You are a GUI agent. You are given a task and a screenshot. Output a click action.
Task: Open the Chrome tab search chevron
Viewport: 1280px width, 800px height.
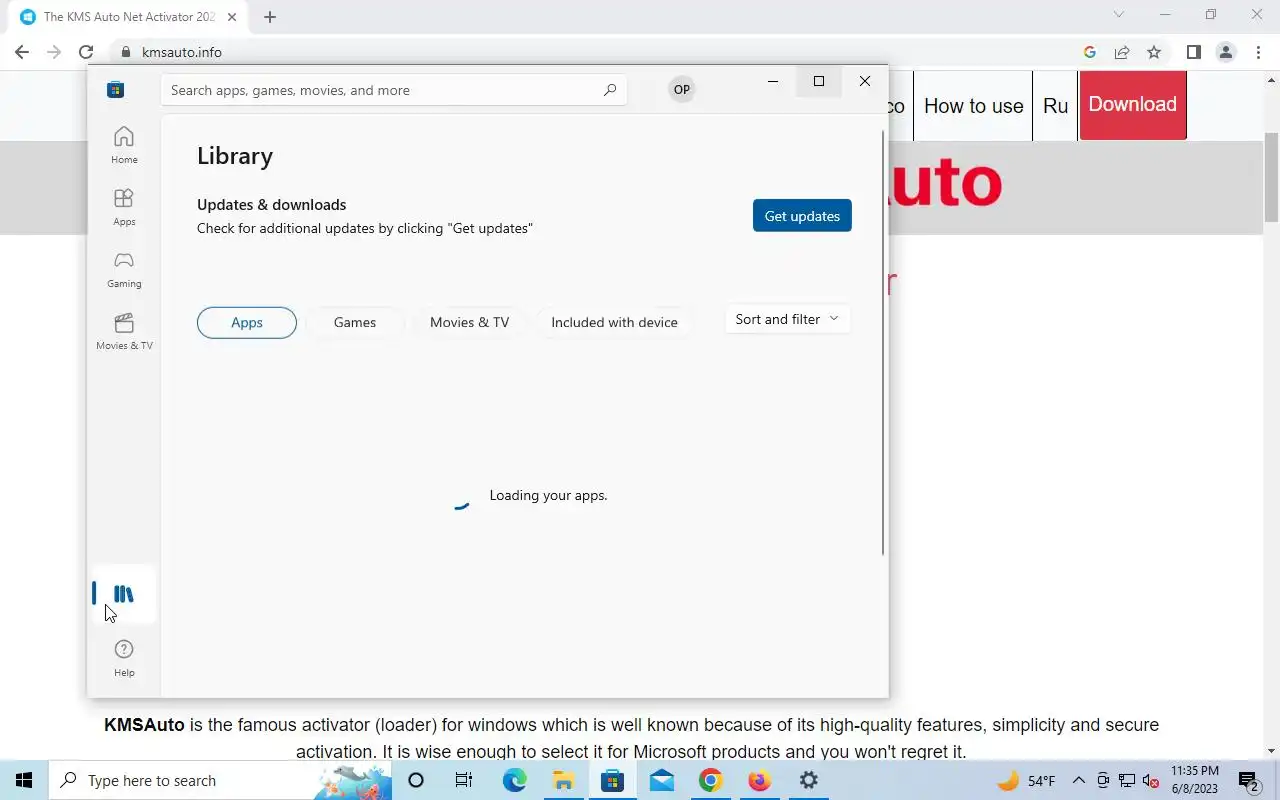tap(1119, 14)
